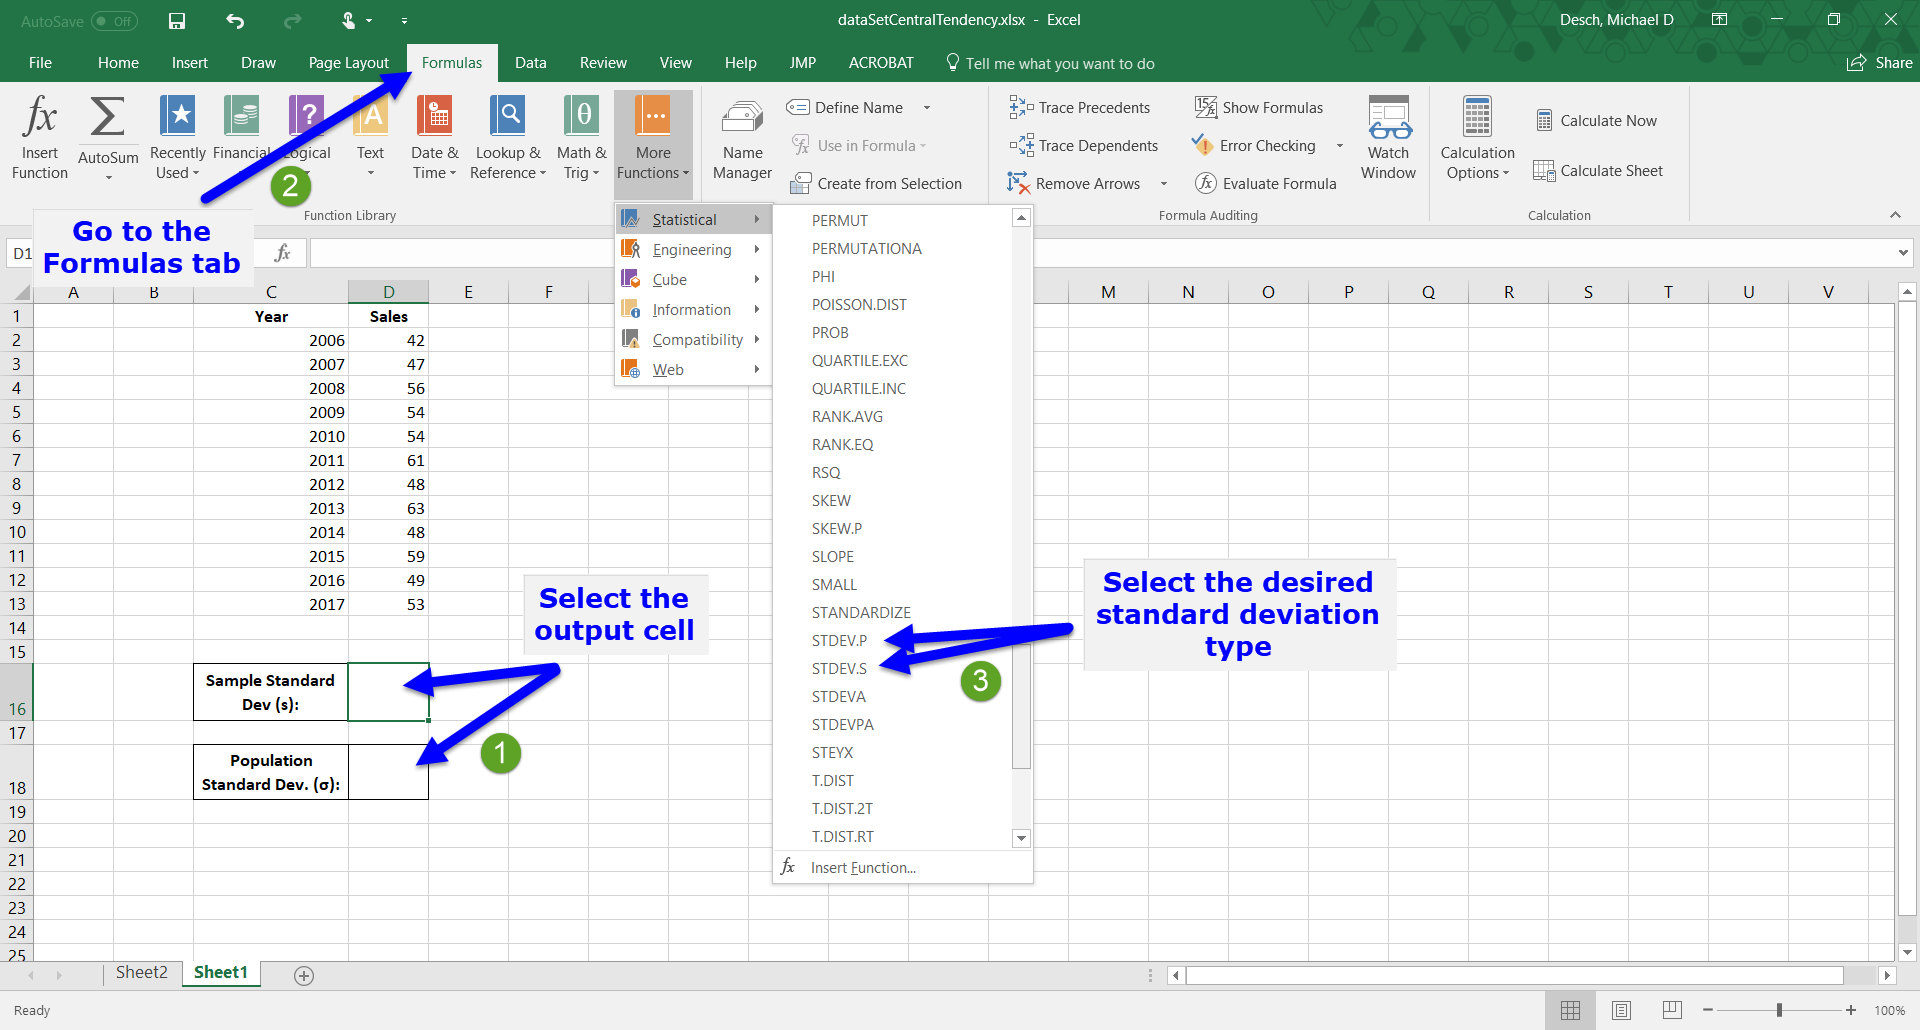The image size is (1920, 1030).
Task: Switch to the Sheet2 worksheet tab
Action: [x=141, y=973]
